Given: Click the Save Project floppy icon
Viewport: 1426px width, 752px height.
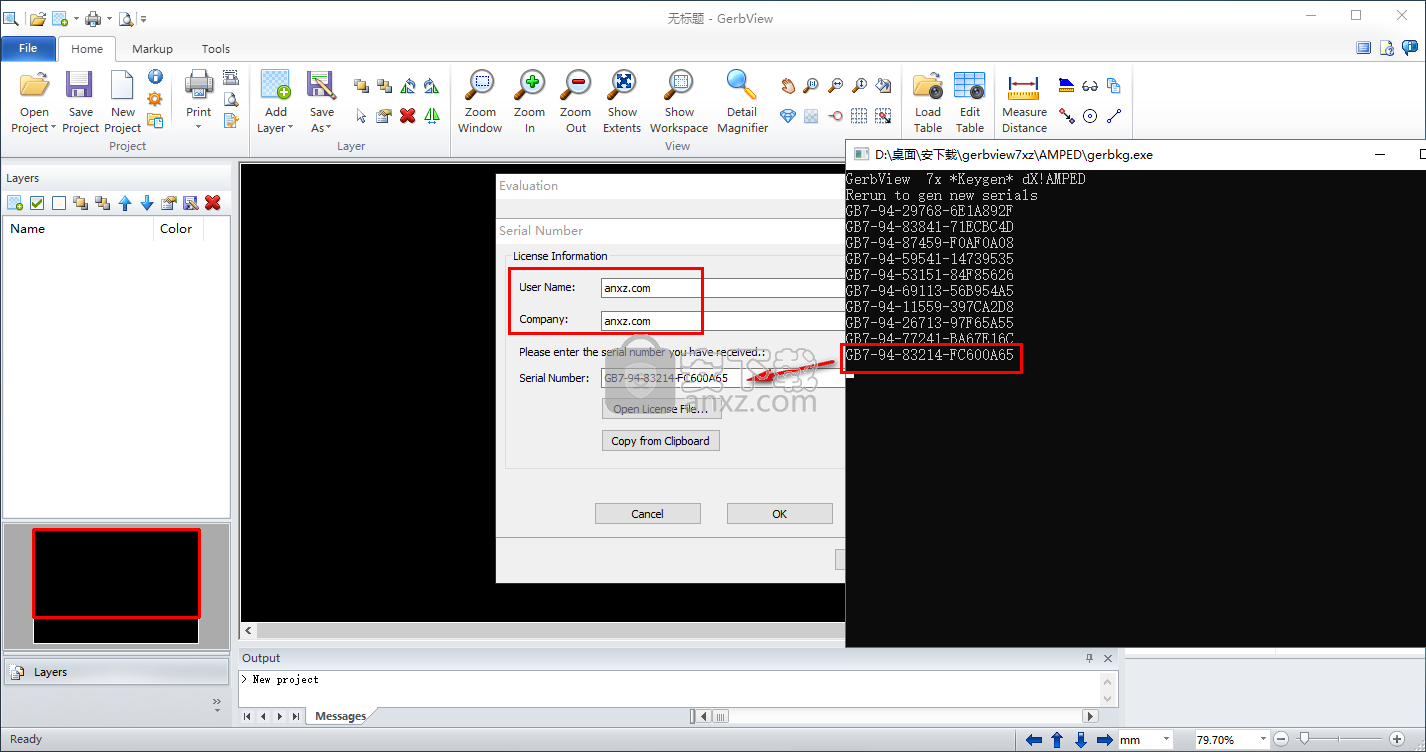Looking at the screenshot, I should pos(80,86).
